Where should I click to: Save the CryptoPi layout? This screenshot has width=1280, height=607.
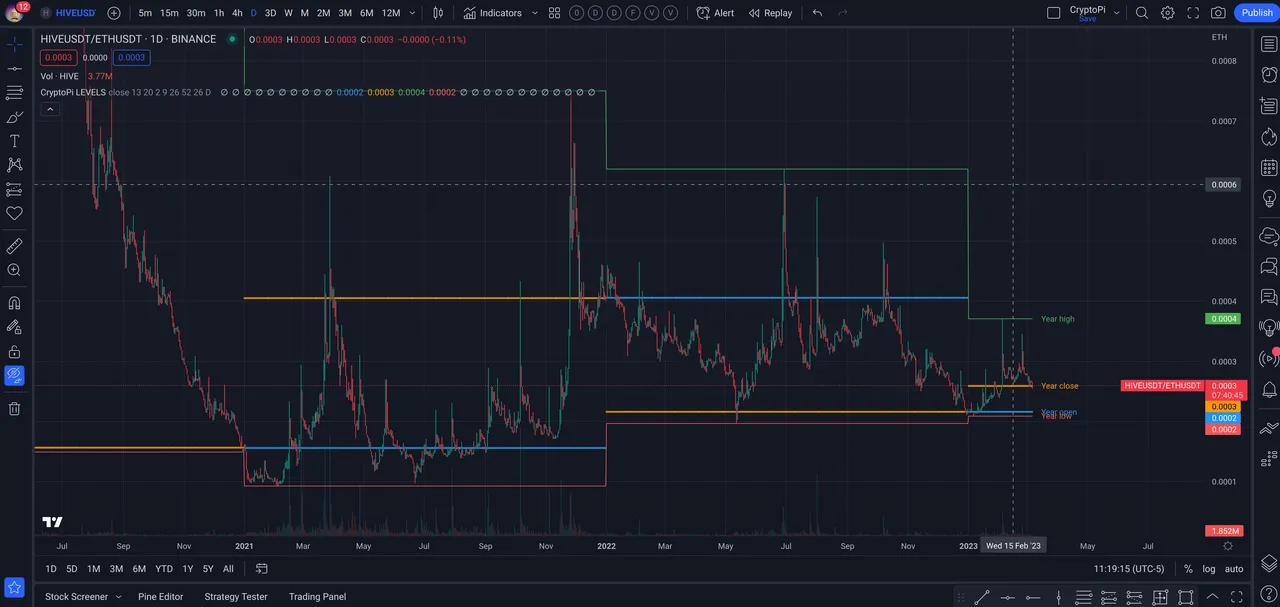[x=1087, y=19]
